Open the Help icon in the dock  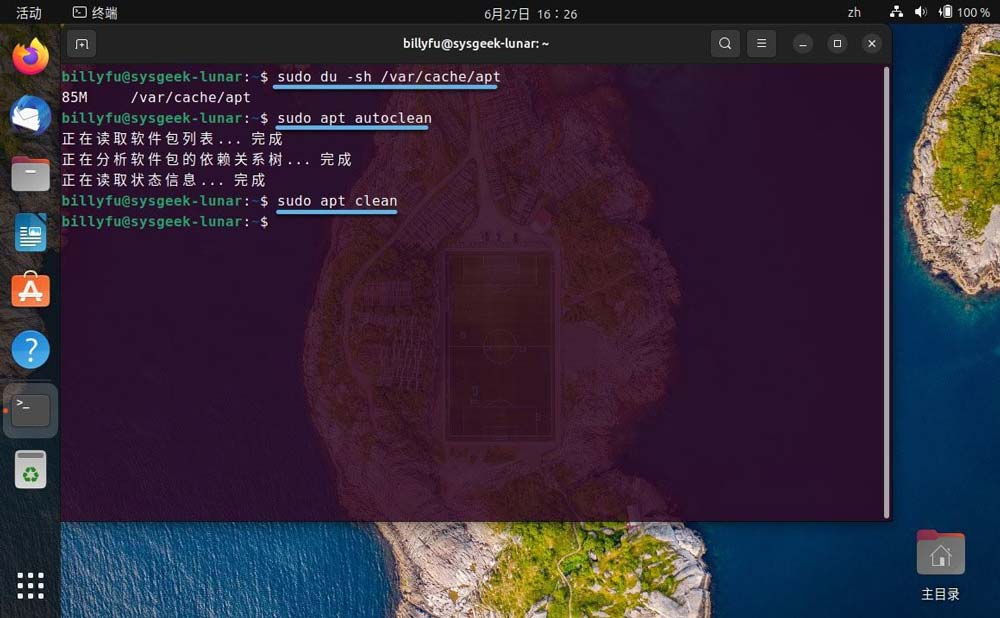click(31, 350)
